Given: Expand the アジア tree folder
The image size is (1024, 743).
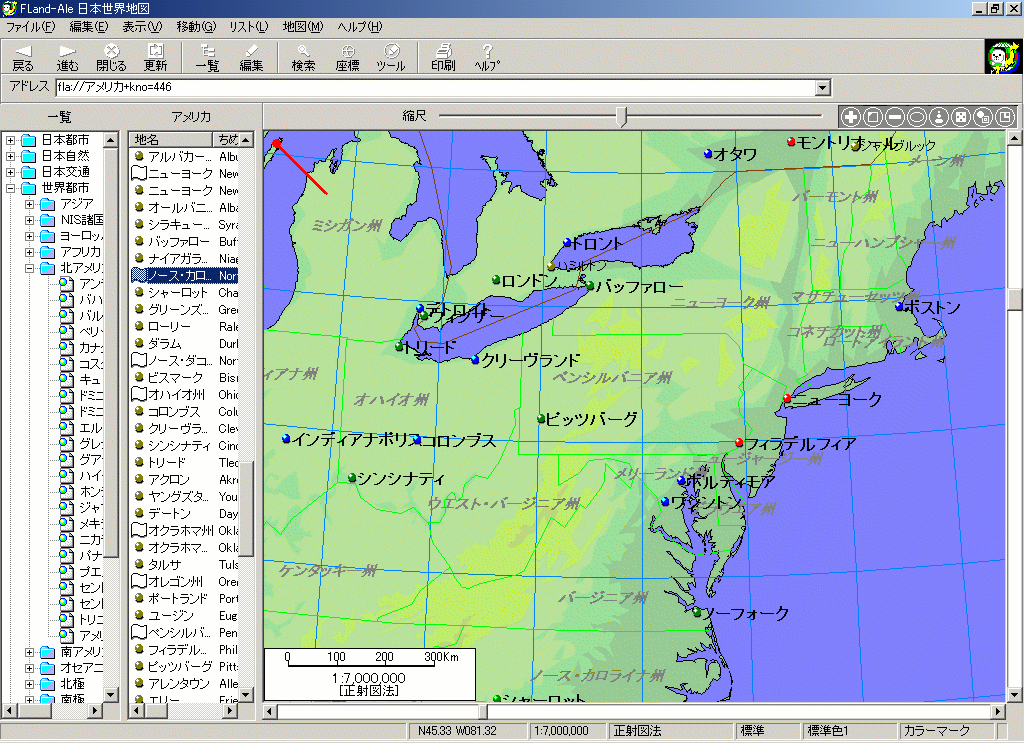Looking at the screenshot, I should (29, 204).
